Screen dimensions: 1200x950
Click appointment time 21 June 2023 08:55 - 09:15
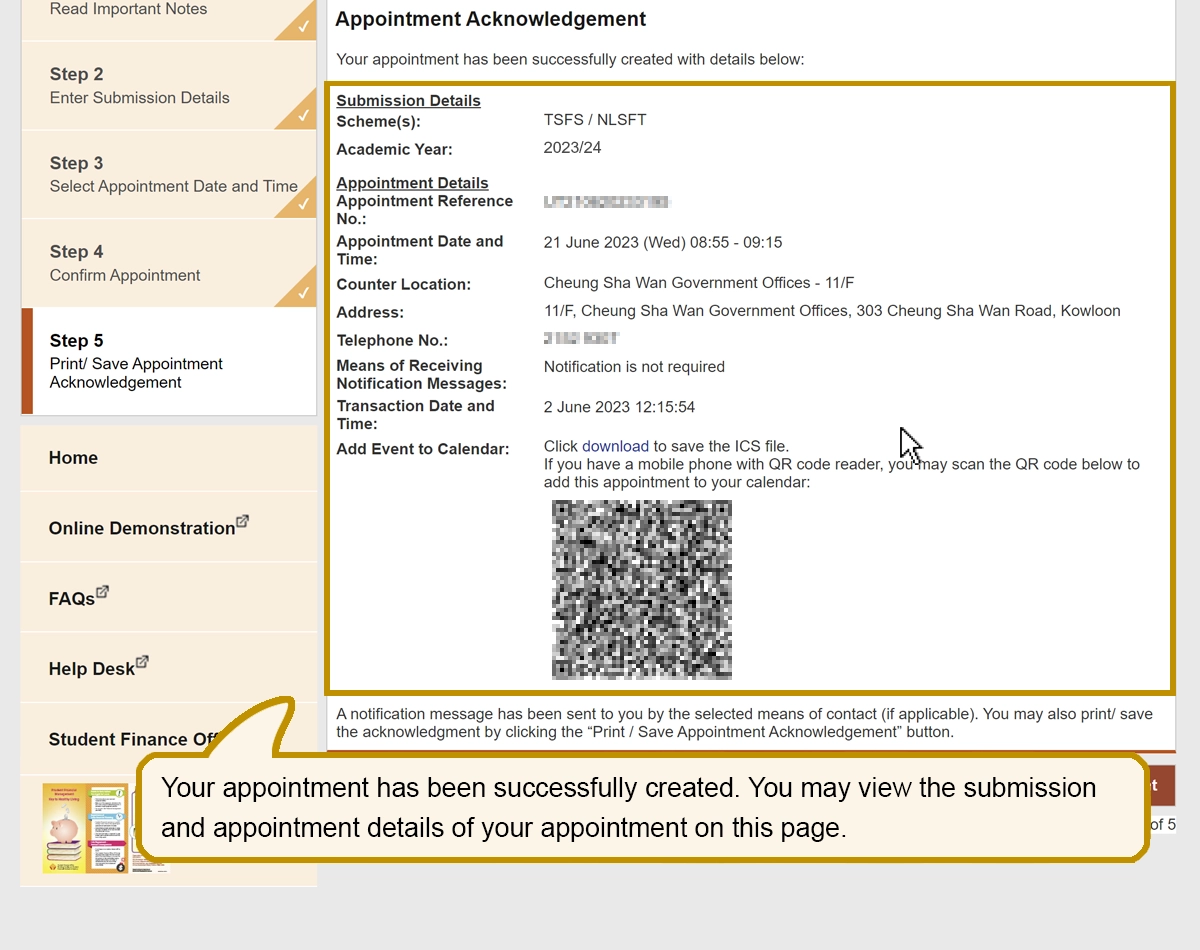pos(663,243)
